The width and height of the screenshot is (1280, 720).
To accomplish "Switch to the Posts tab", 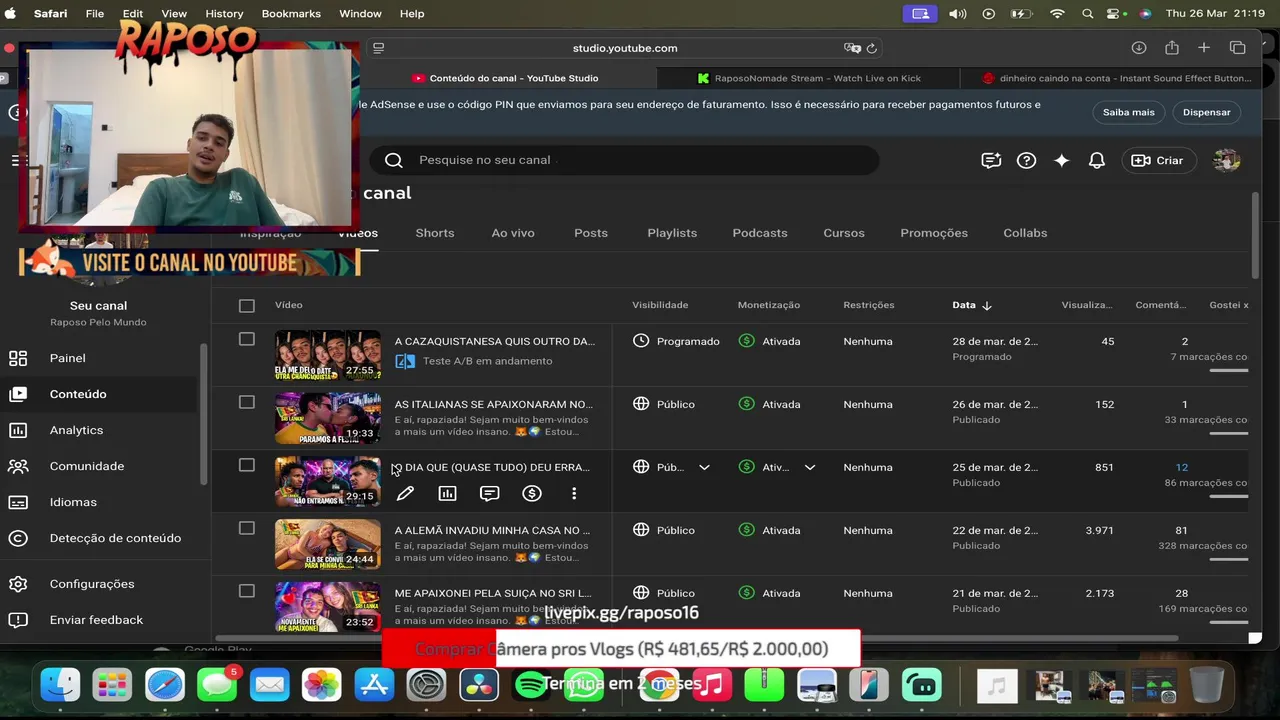I will point(591,233).
